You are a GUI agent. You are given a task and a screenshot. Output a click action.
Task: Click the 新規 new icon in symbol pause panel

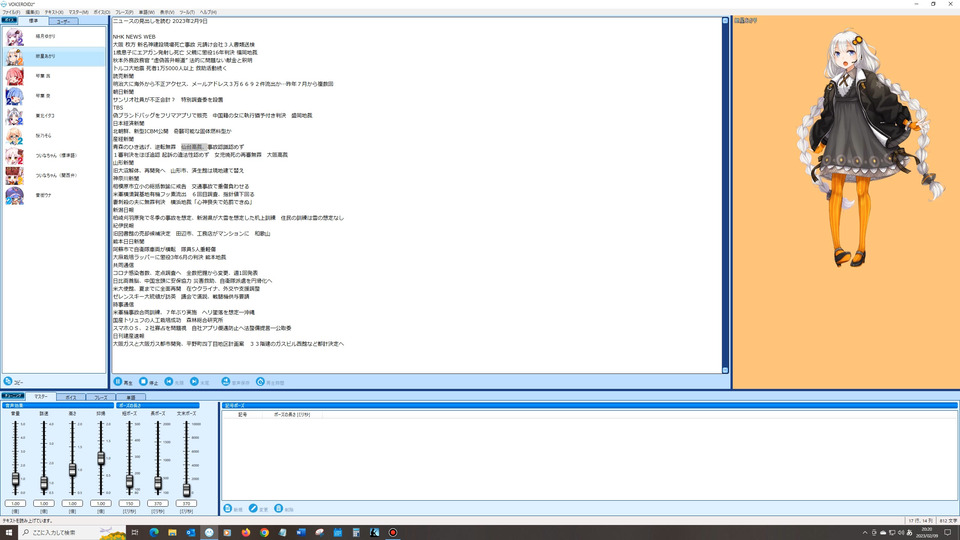point(228,509)
